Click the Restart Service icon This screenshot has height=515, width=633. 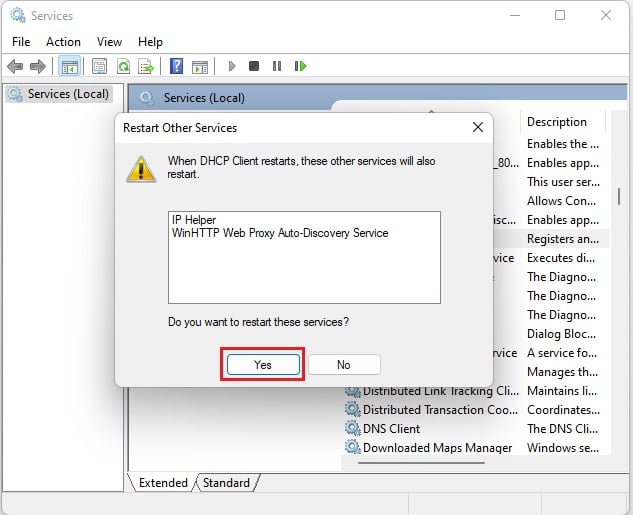tap(300, 66)
